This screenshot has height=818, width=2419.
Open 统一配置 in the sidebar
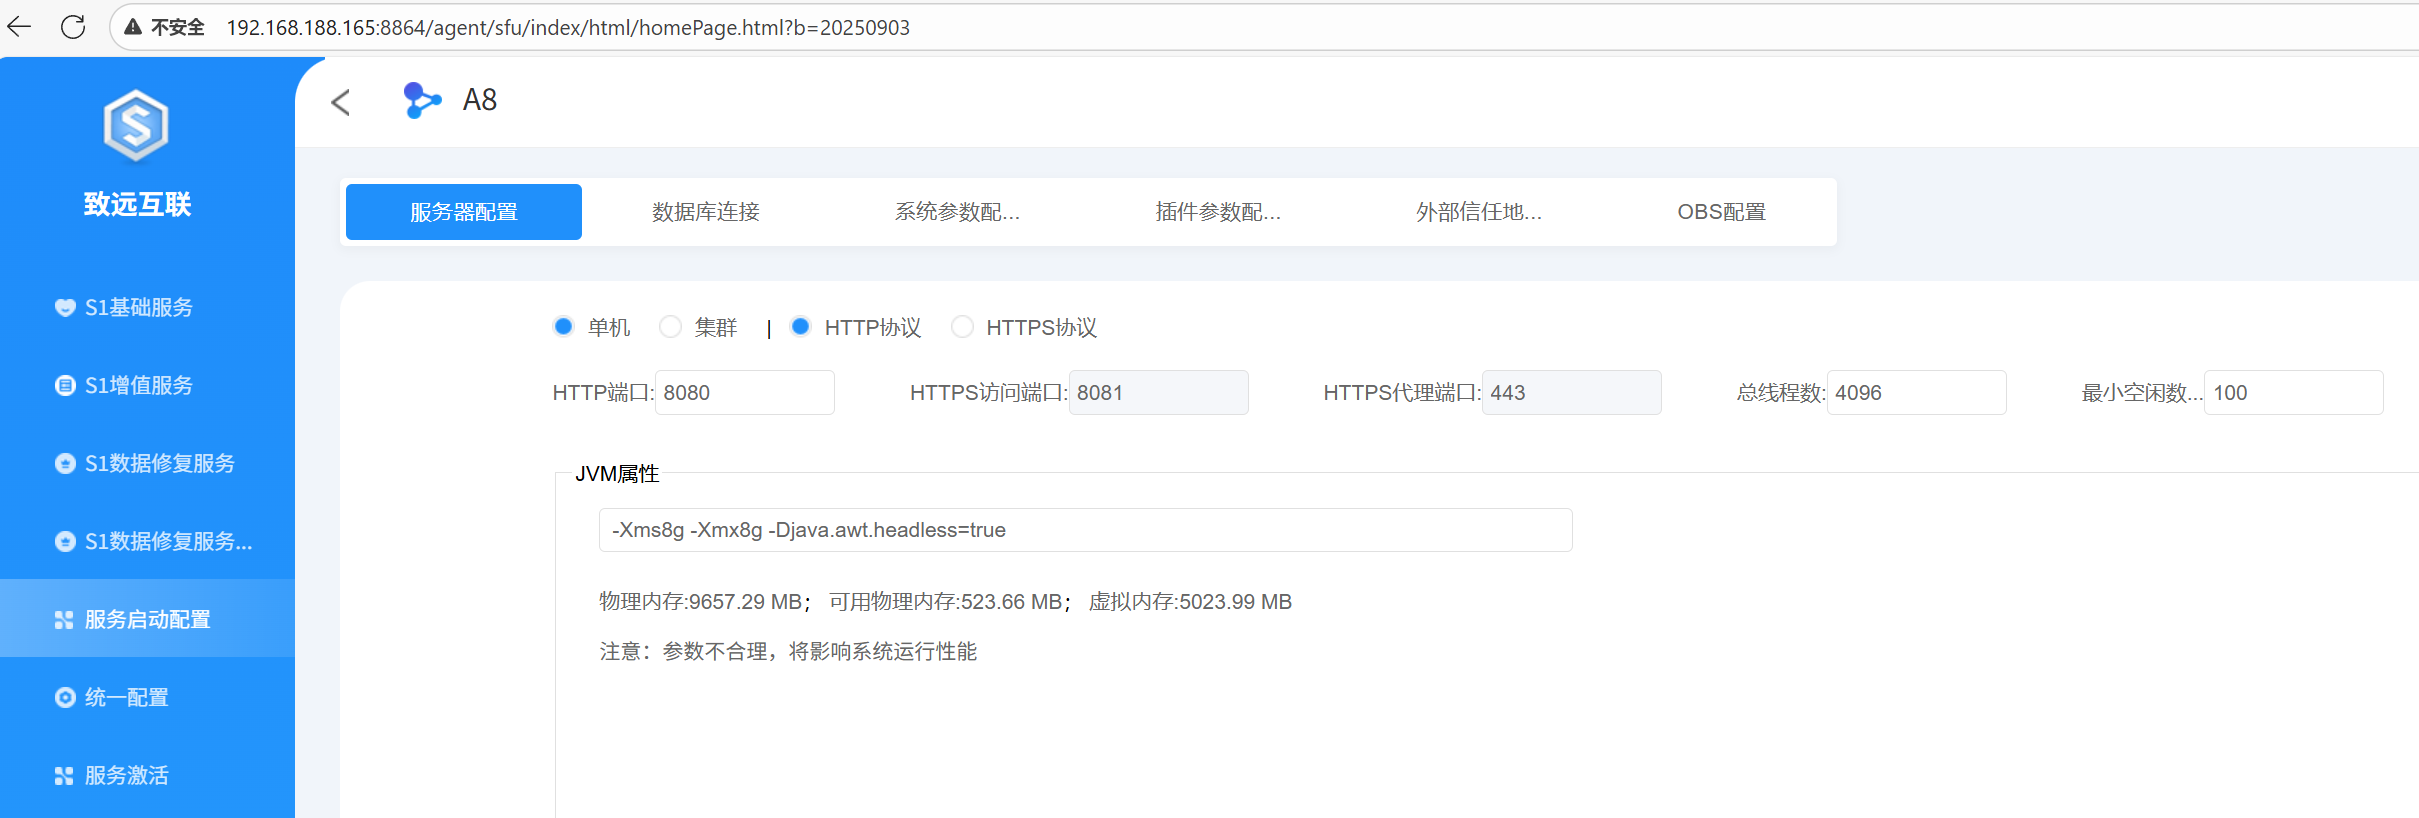click(147, 697)
